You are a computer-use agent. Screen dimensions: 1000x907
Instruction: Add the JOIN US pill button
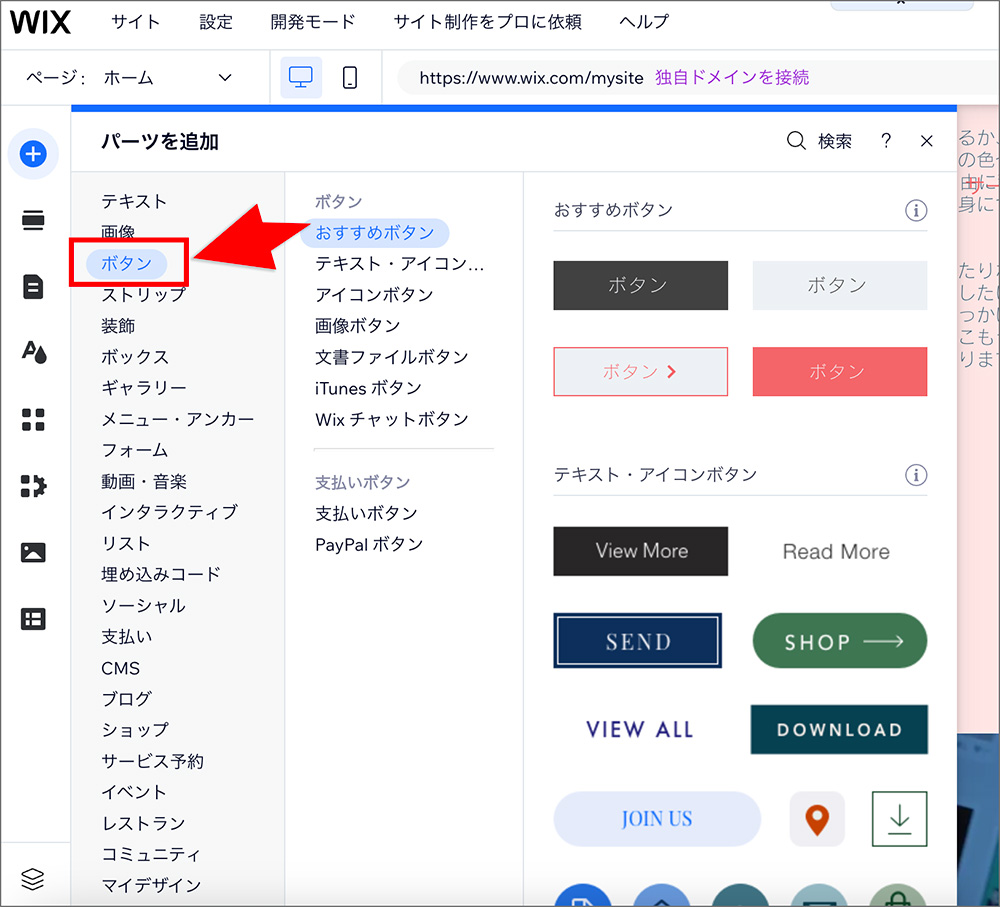click(x=657, y=819)
